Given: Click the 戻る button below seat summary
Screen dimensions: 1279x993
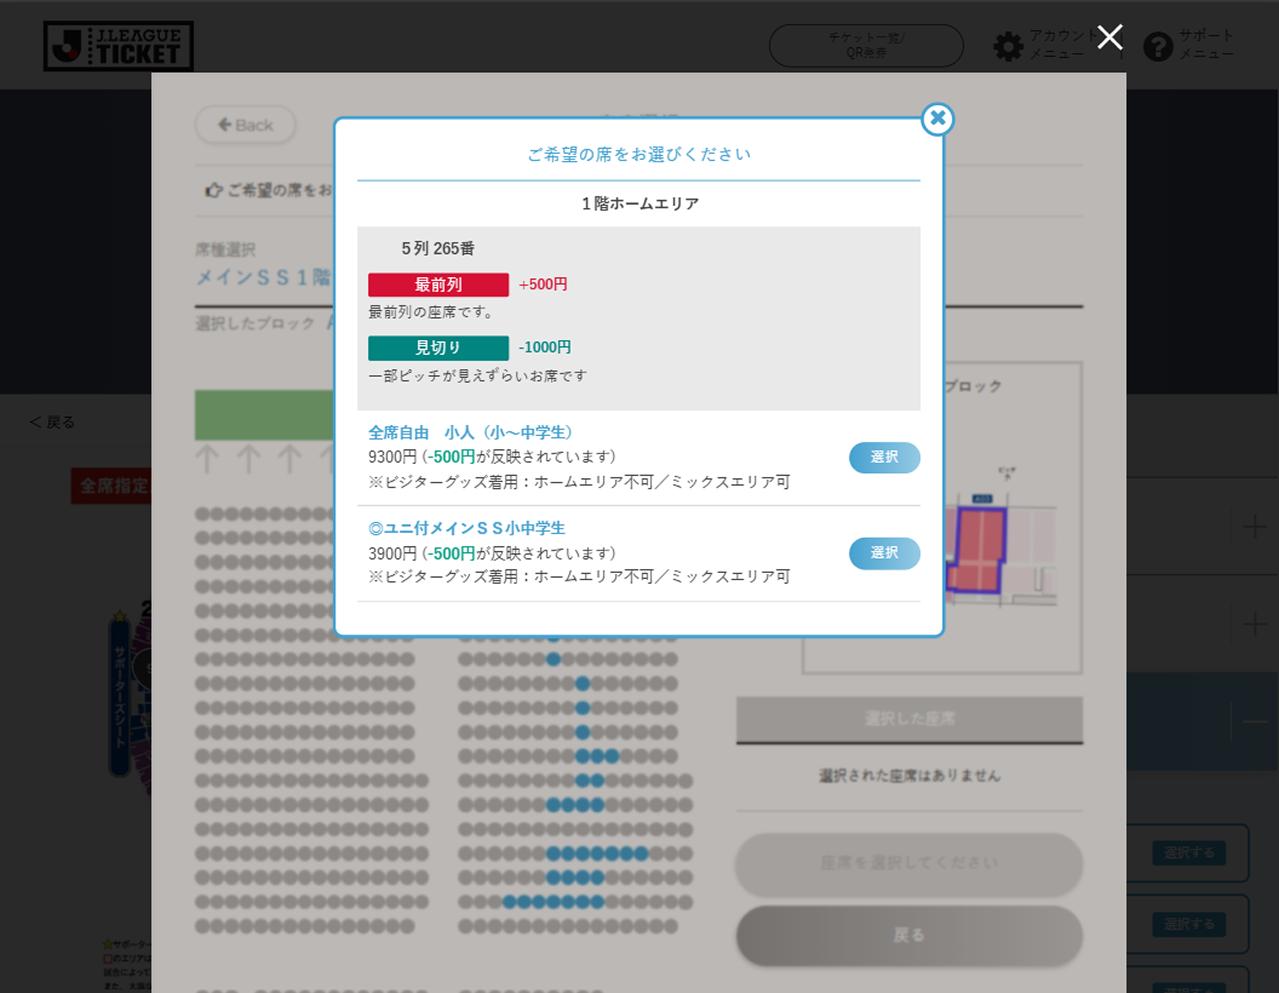Looking at the screenshot, I should pyautogui.click(x=908, y=935).
